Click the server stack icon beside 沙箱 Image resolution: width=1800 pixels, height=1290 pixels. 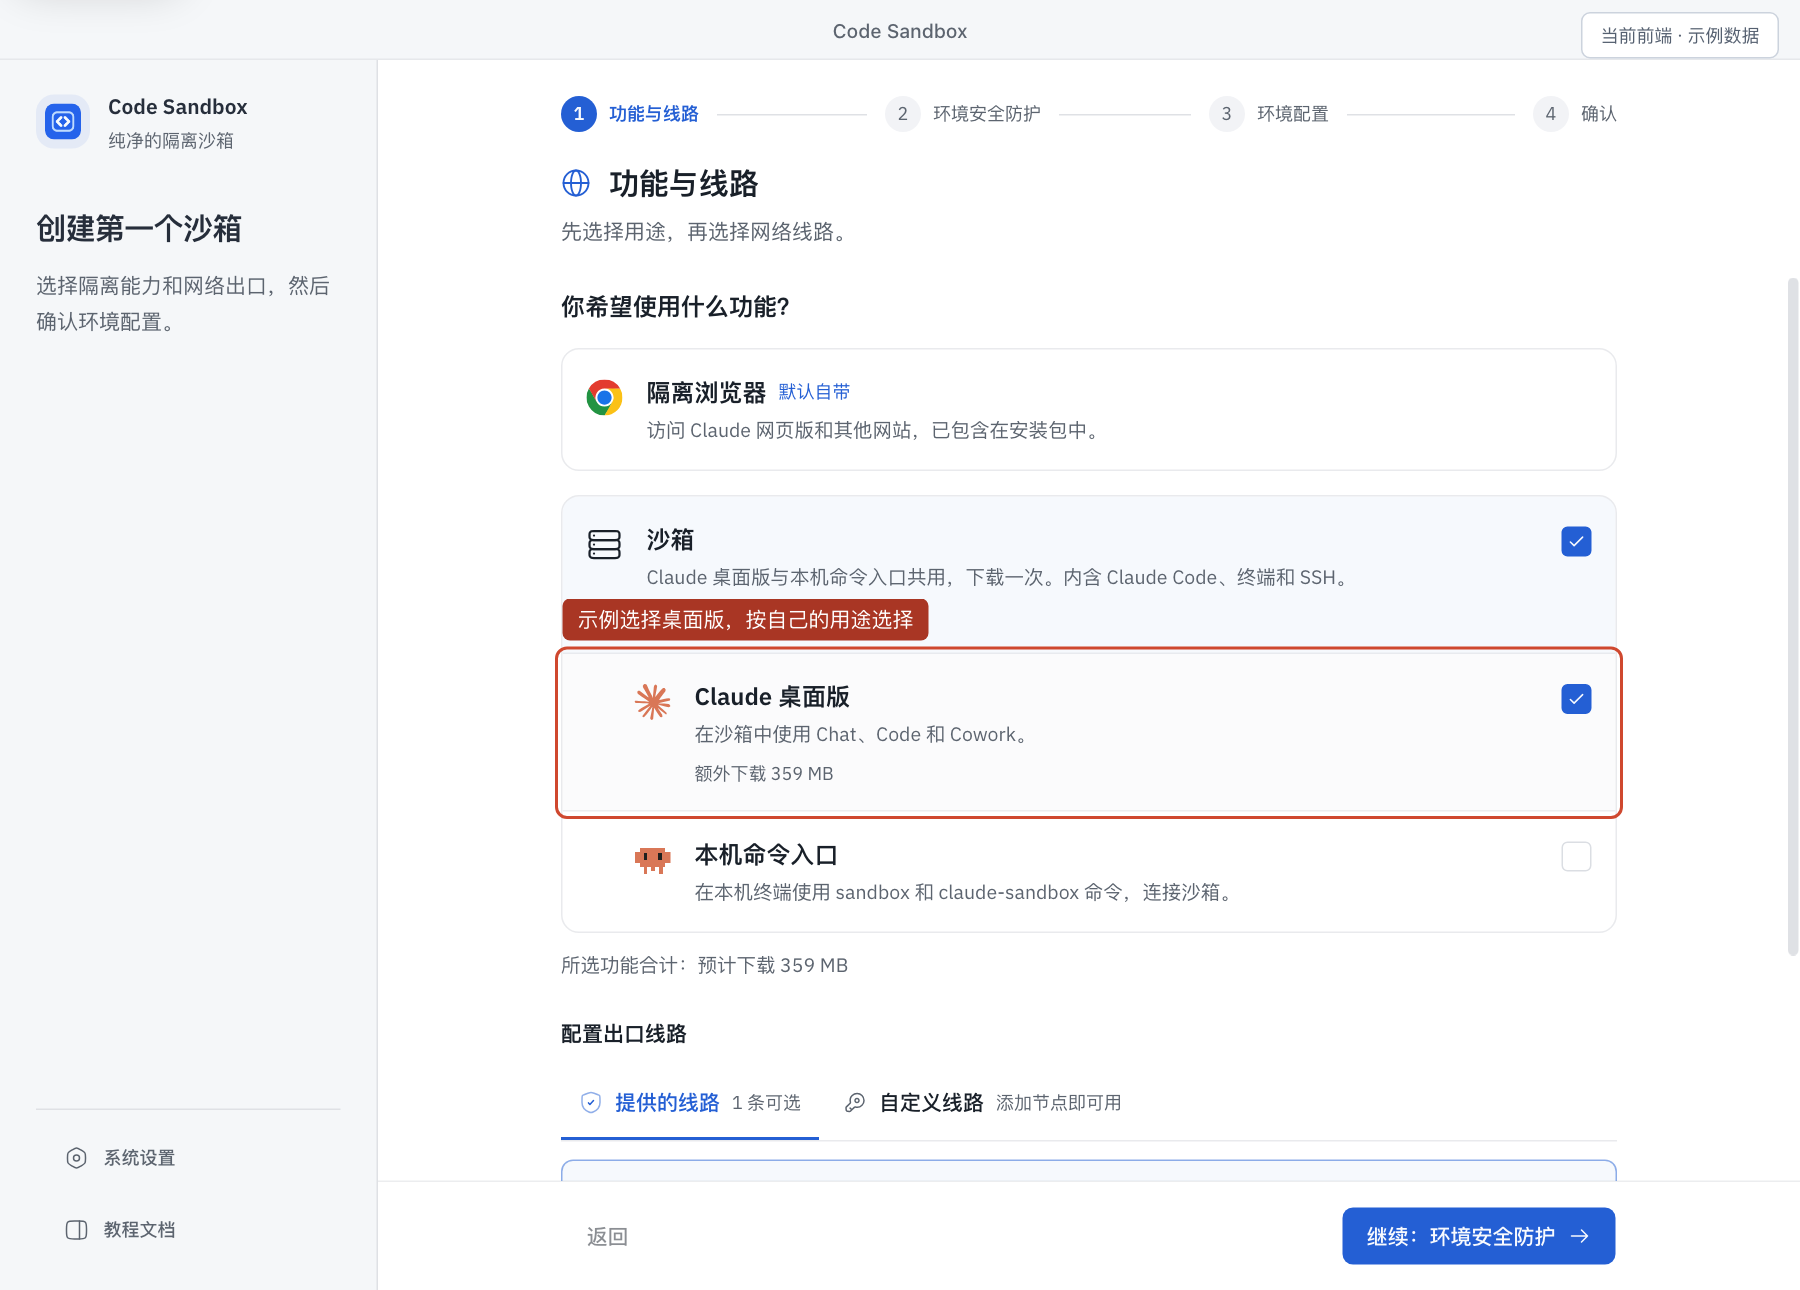point(604,544)
